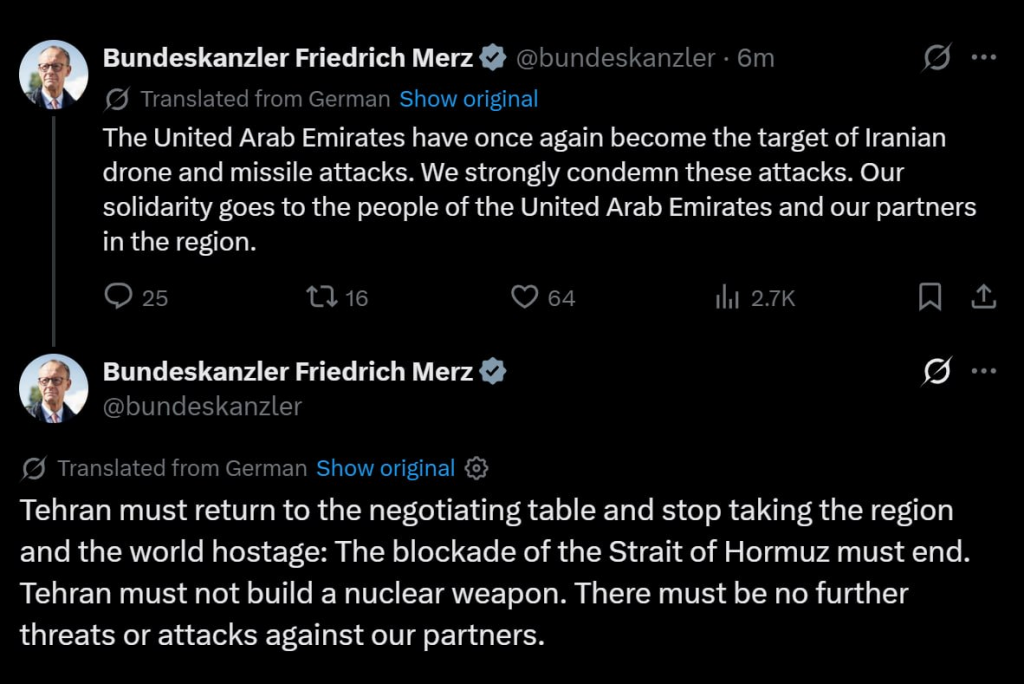
Task: Click the 6m timestamp on first post
Action: pos(756,58)
